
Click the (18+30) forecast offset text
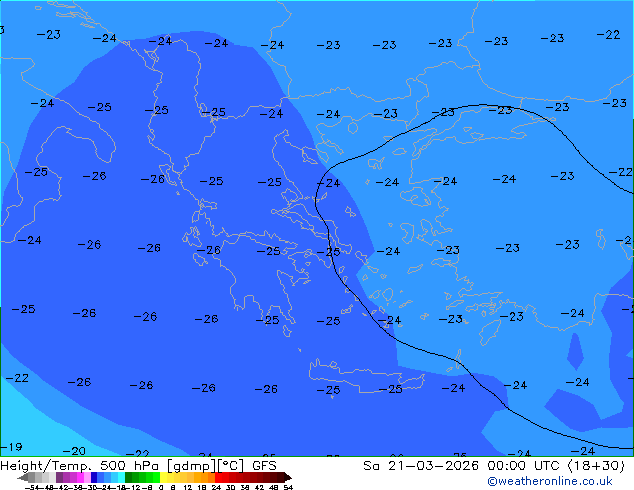coord(597,466)
